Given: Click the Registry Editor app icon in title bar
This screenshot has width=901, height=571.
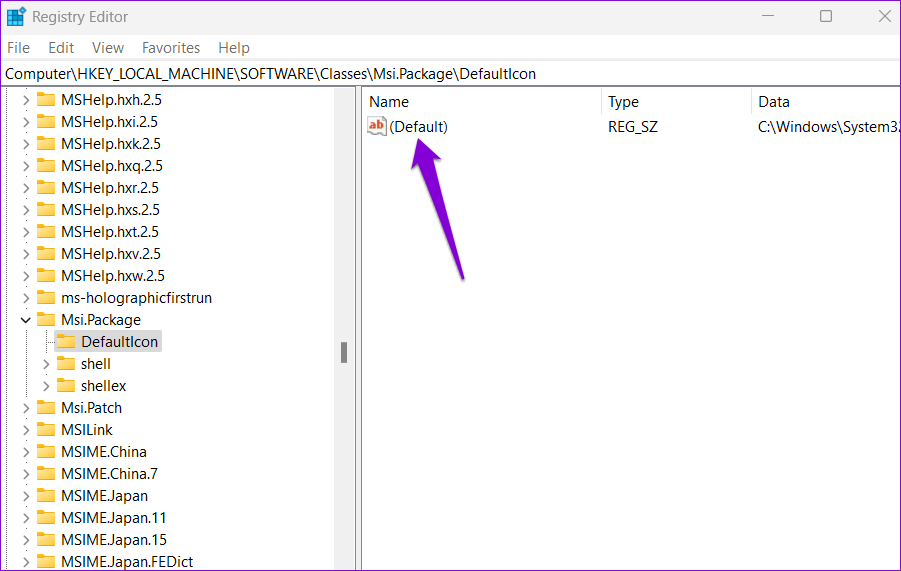Looking at the screenshot, I should (16, 16).
